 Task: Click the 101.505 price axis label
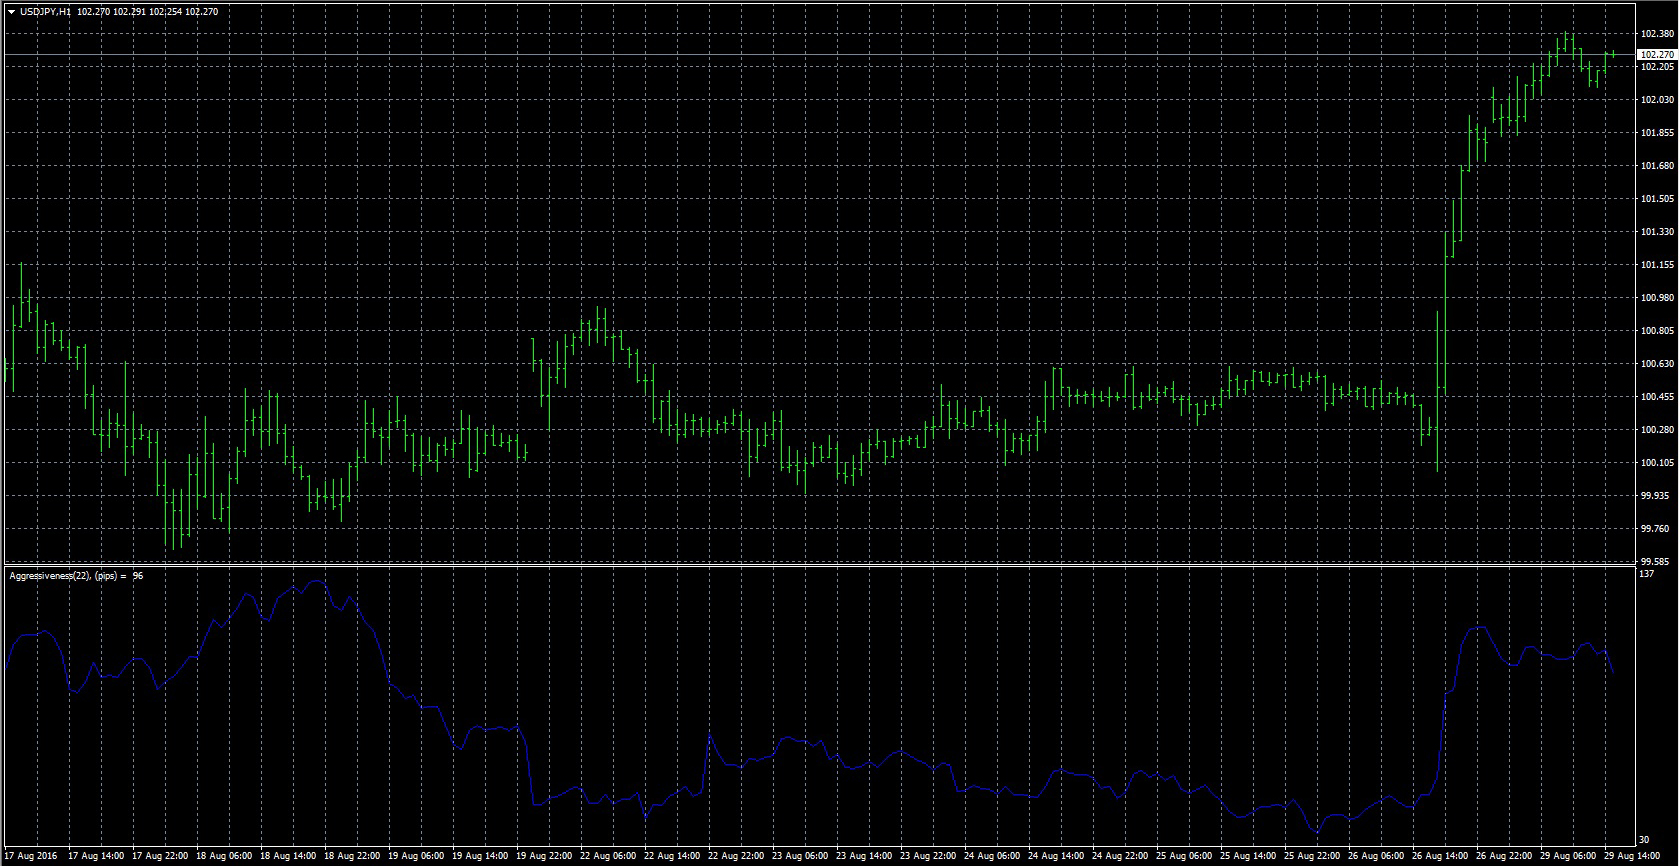pos(1657,199)
